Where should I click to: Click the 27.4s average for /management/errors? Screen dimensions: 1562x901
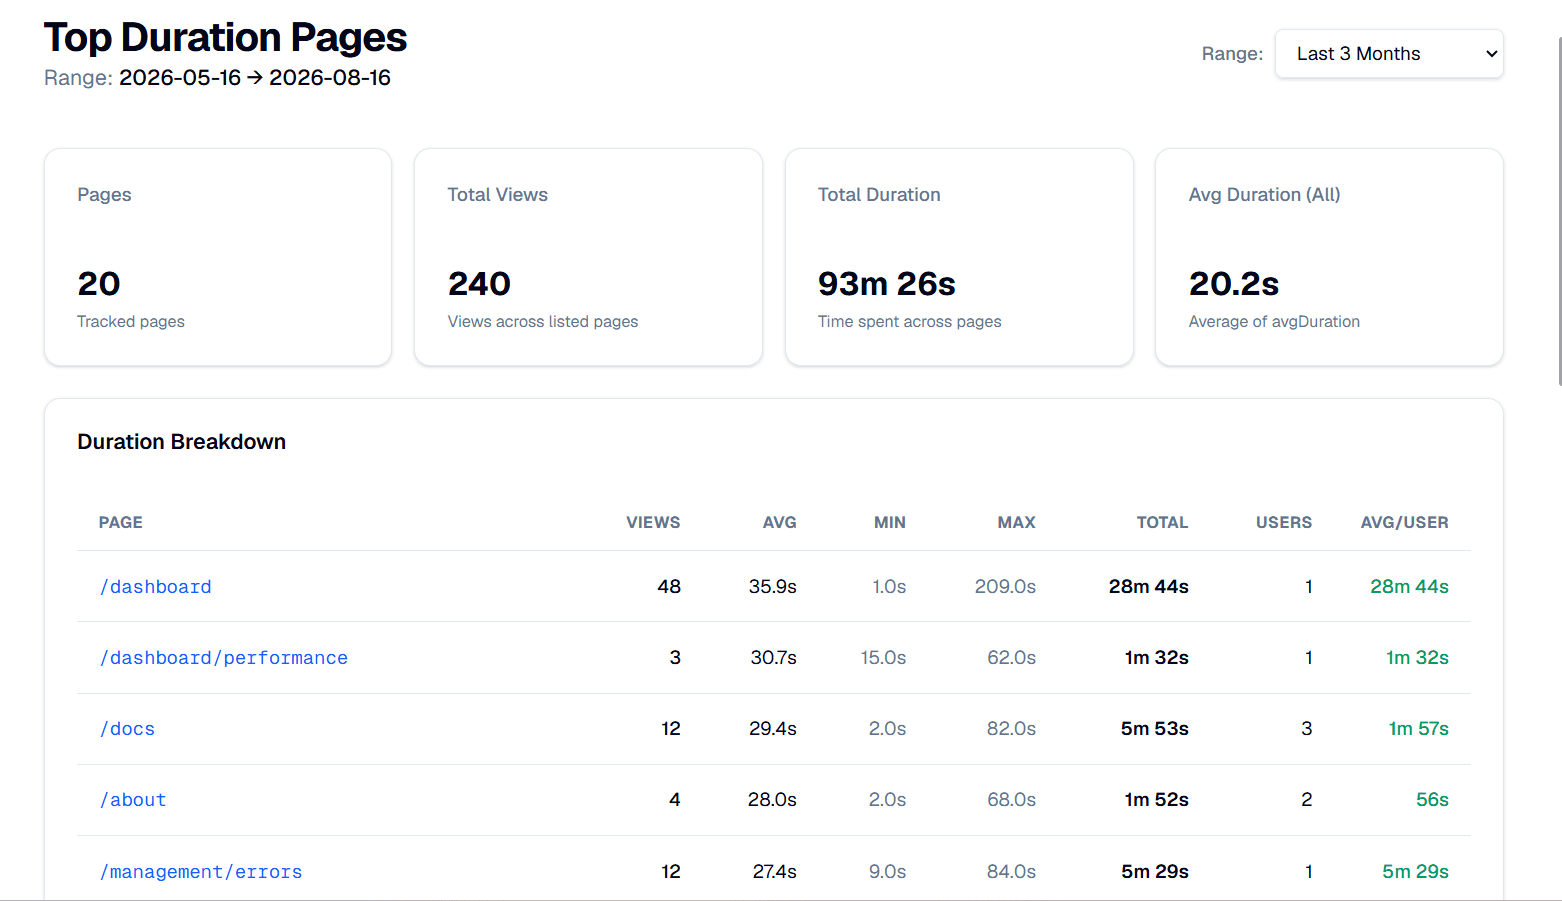775,872
